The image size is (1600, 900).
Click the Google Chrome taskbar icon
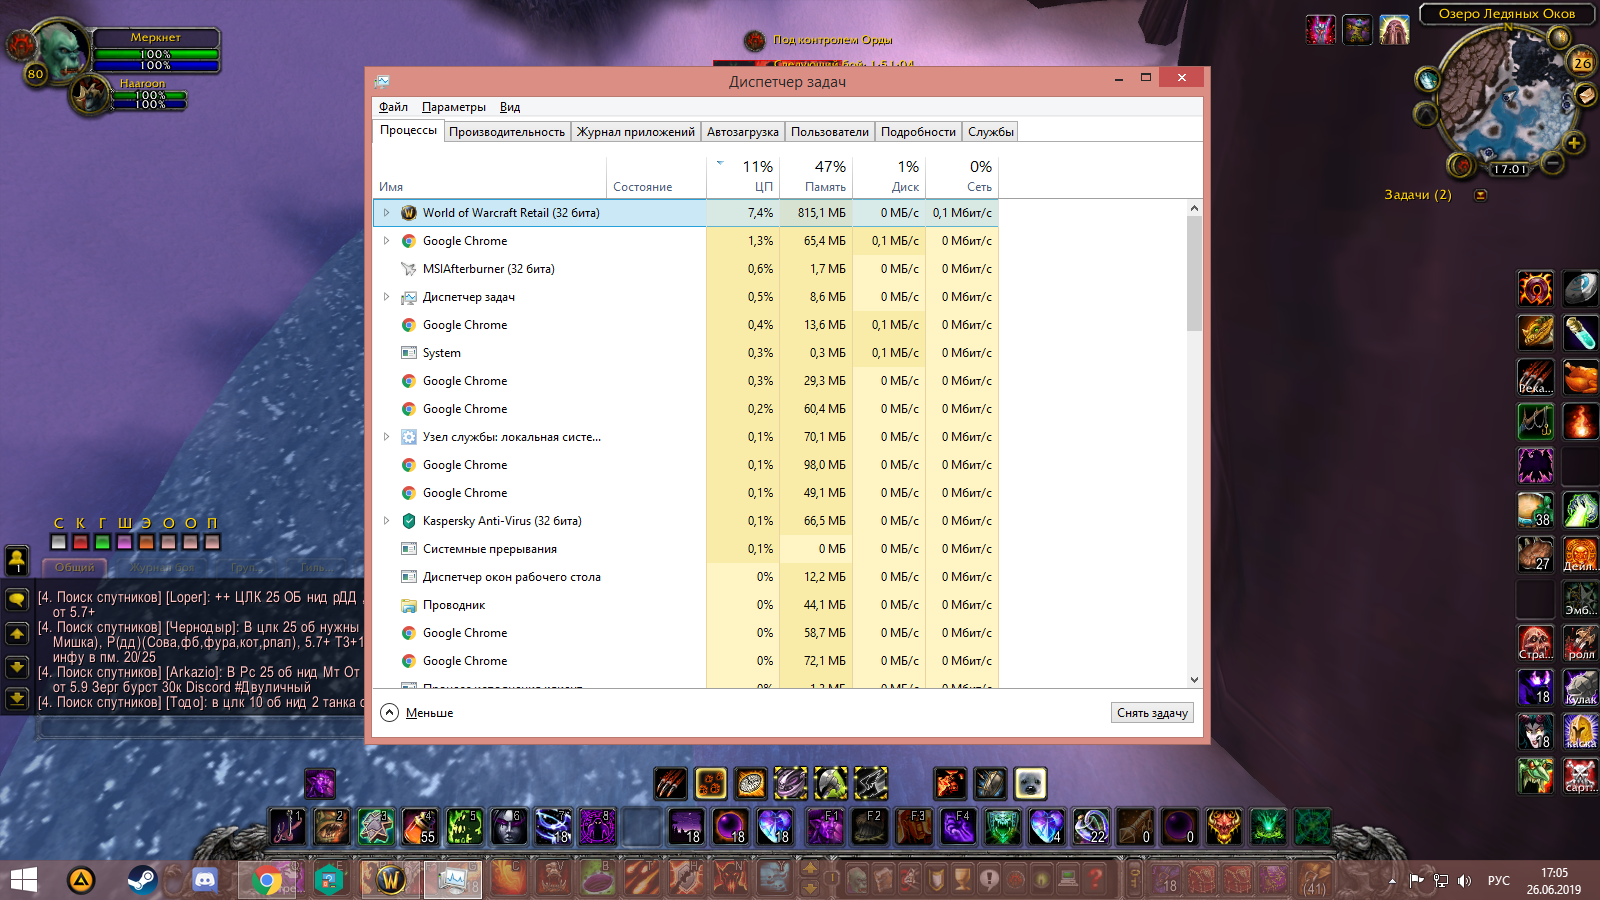click(266, 880)
